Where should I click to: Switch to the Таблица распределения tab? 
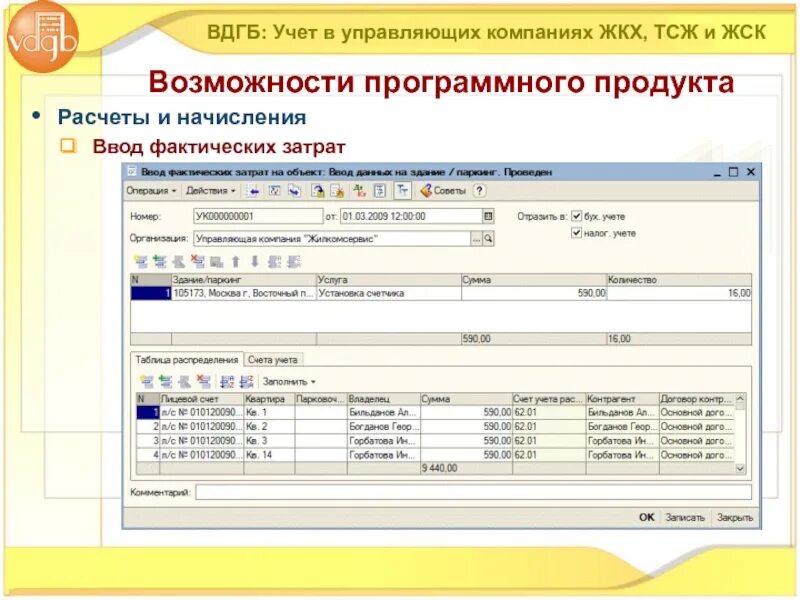pos(187,360)
